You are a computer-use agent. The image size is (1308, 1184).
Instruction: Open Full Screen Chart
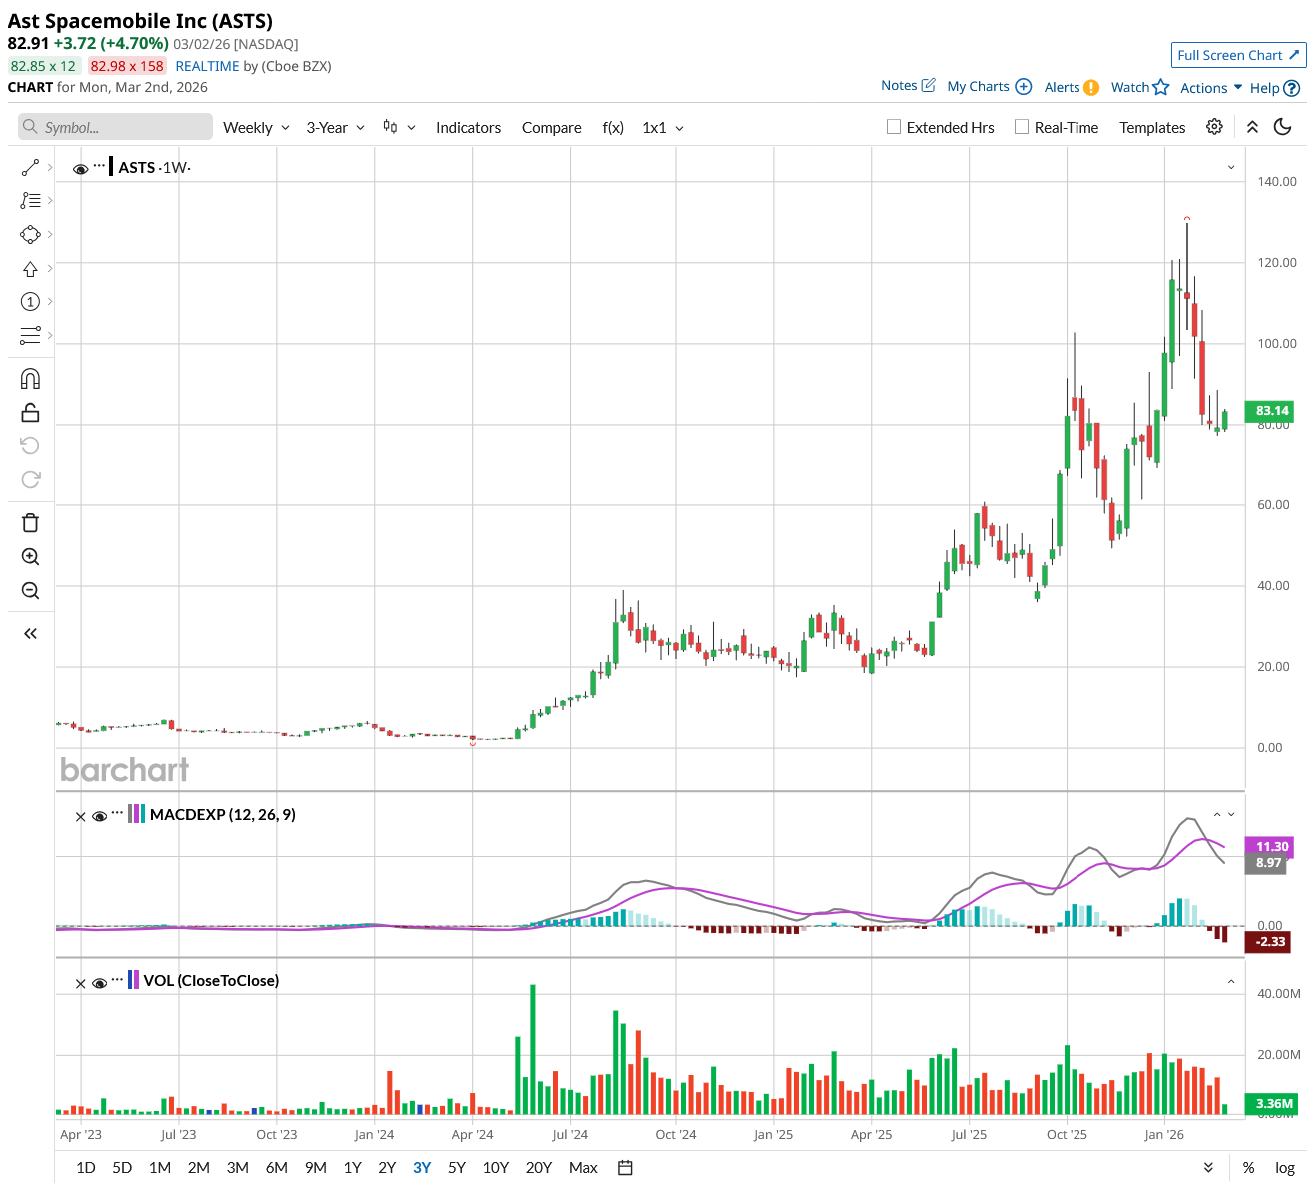[x=1239, y=55]
